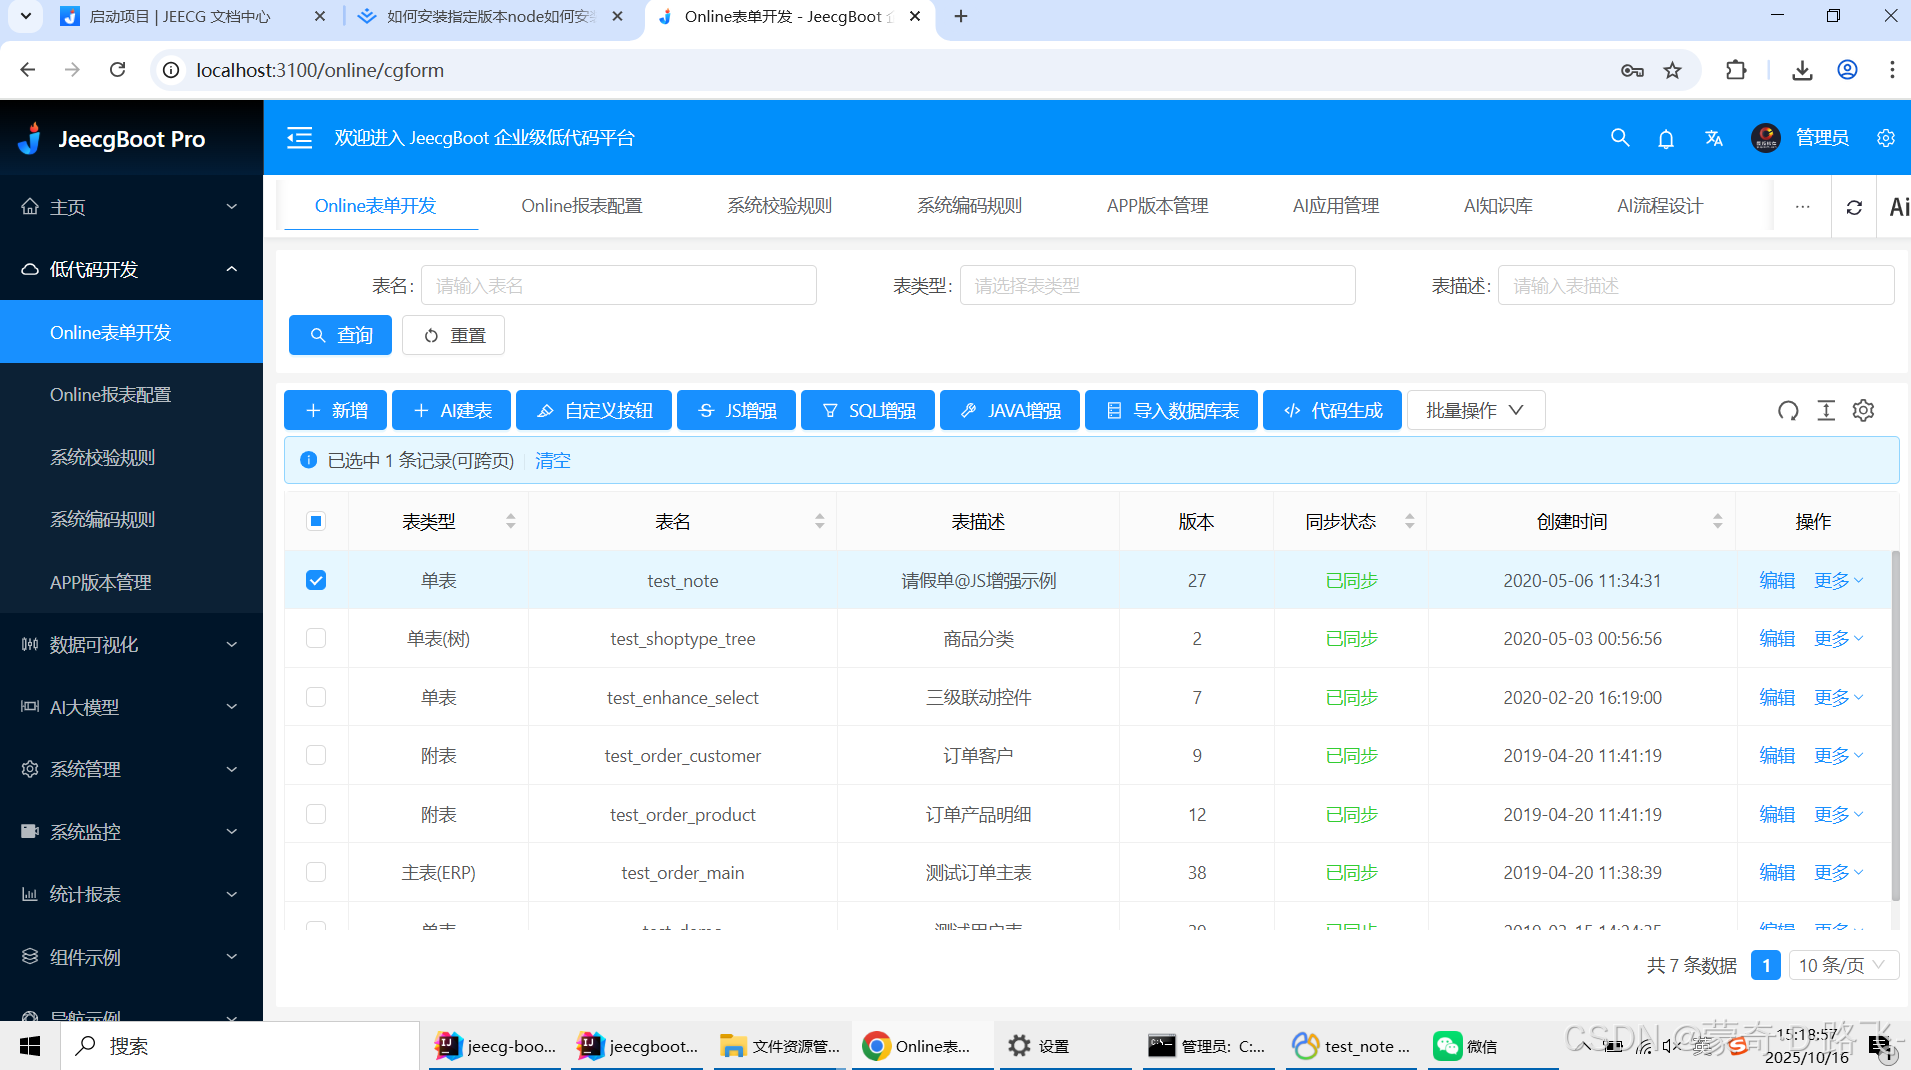The image size is (1911, 1070).
Task: Switch to the 系统校验规则 tab
Action: point(779,206)
